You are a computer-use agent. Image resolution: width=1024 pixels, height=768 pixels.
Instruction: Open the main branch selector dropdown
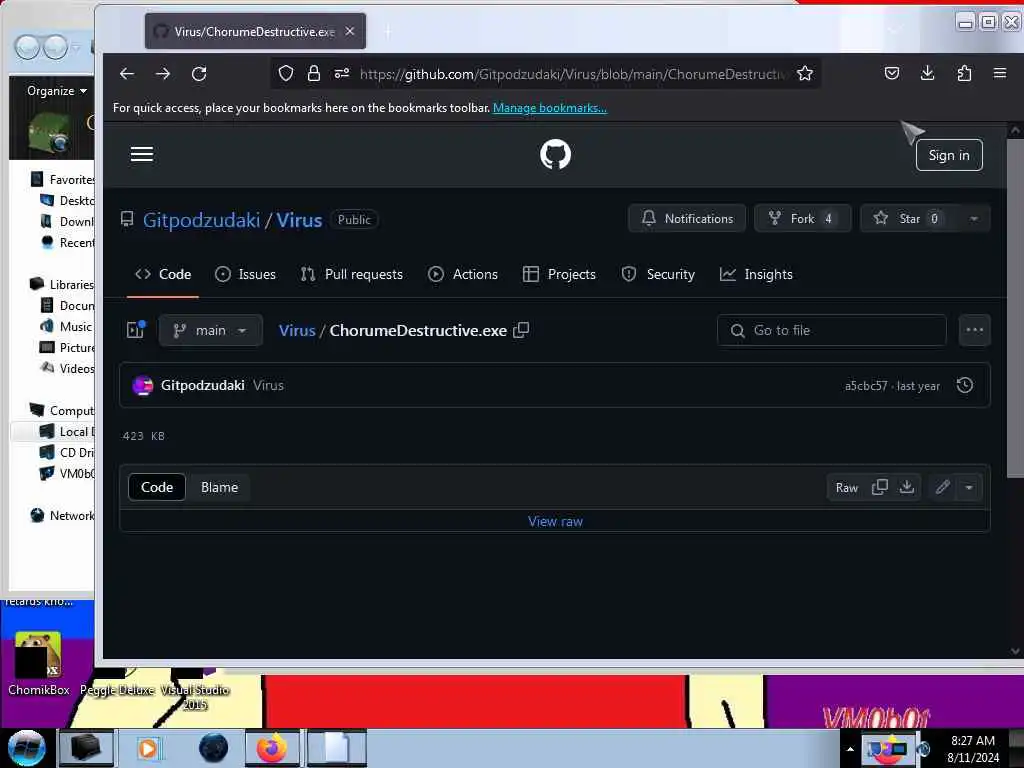click(x=210, y=330)
